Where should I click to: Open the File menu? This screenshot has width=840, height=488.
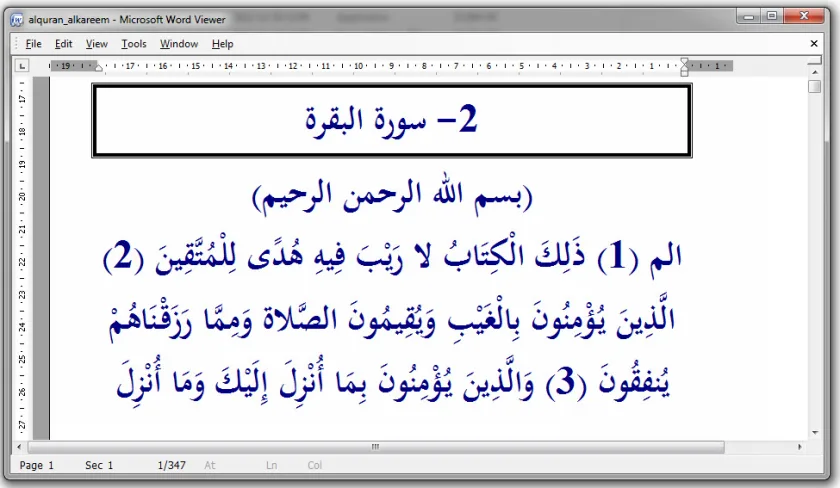pos(33,44)
